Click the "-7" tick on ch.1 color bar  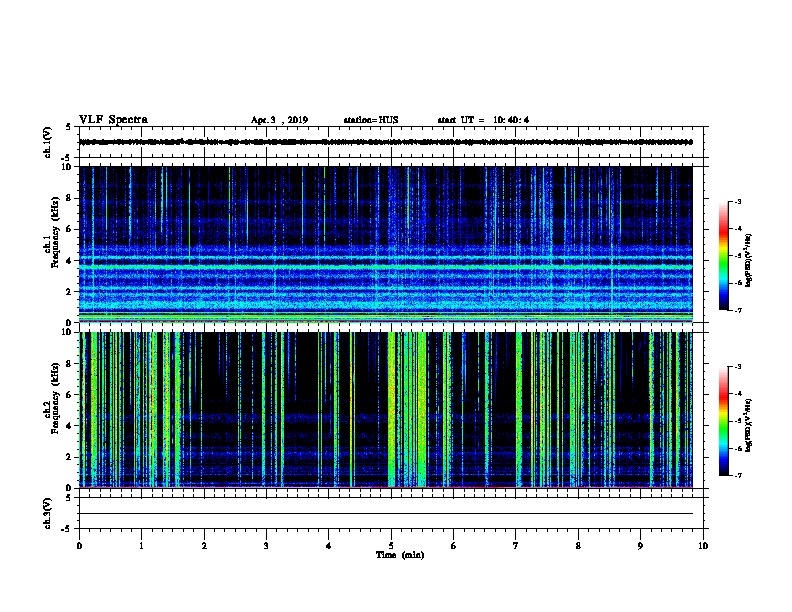[737, 310]
